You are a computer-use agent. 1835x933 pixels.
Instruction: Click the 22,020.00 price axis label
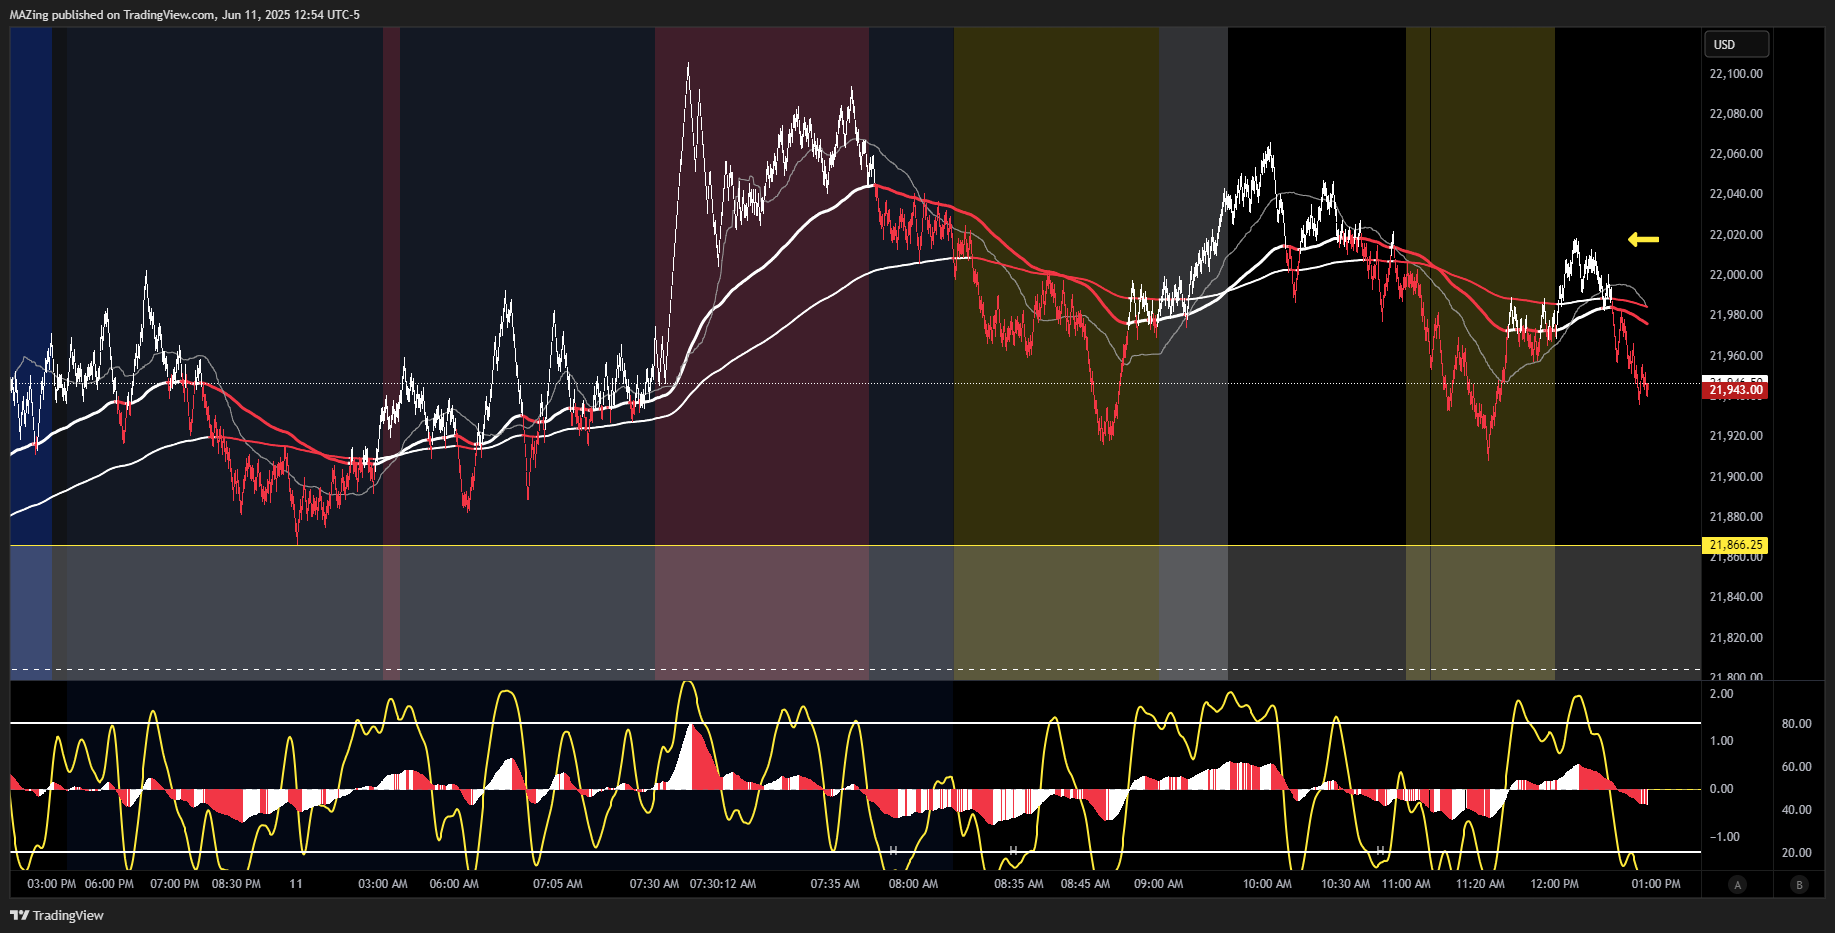coord(1736,235)
